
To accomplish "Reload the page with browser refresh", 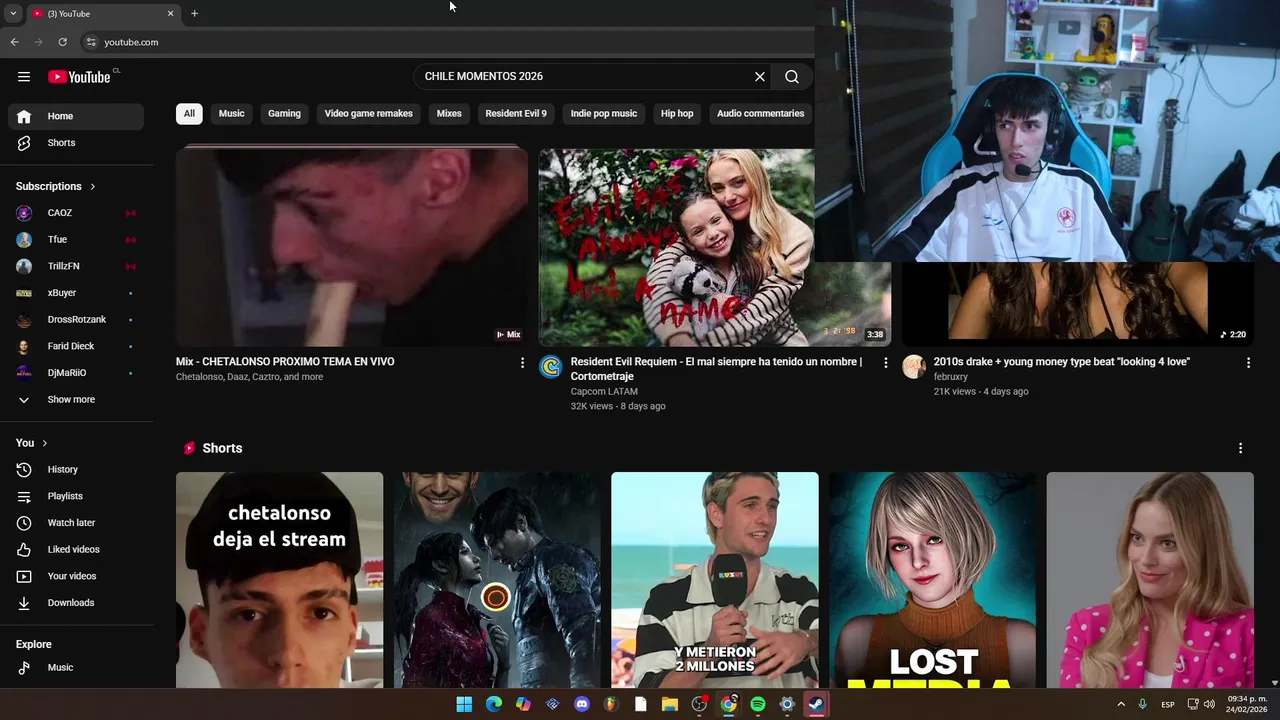I will tap(62, 42).
